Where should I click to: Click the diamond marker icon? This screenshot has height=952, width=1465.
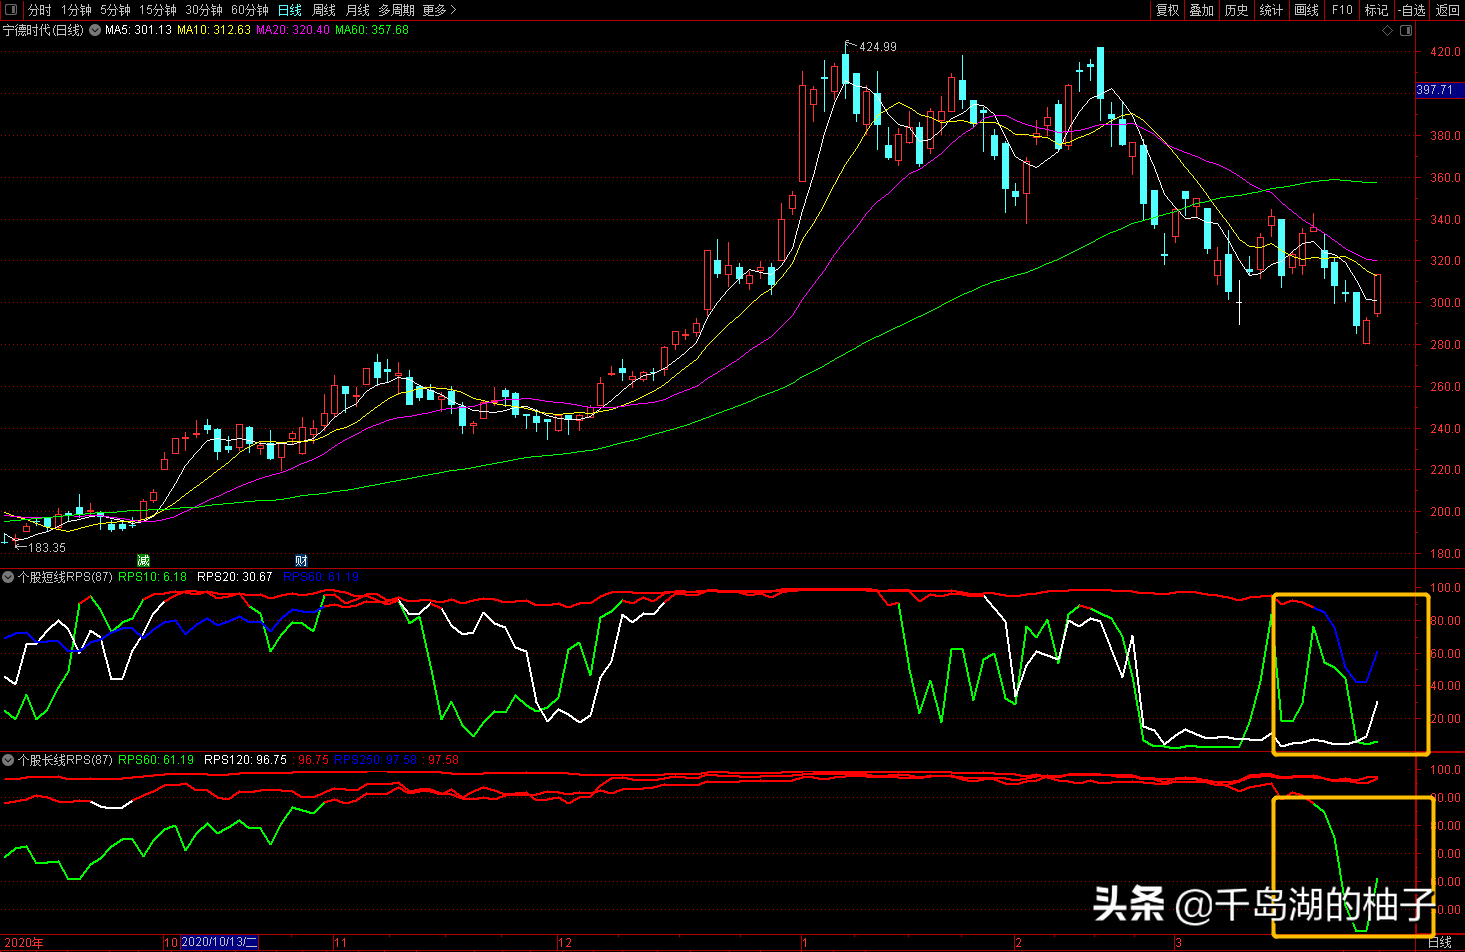[1388, 31]
